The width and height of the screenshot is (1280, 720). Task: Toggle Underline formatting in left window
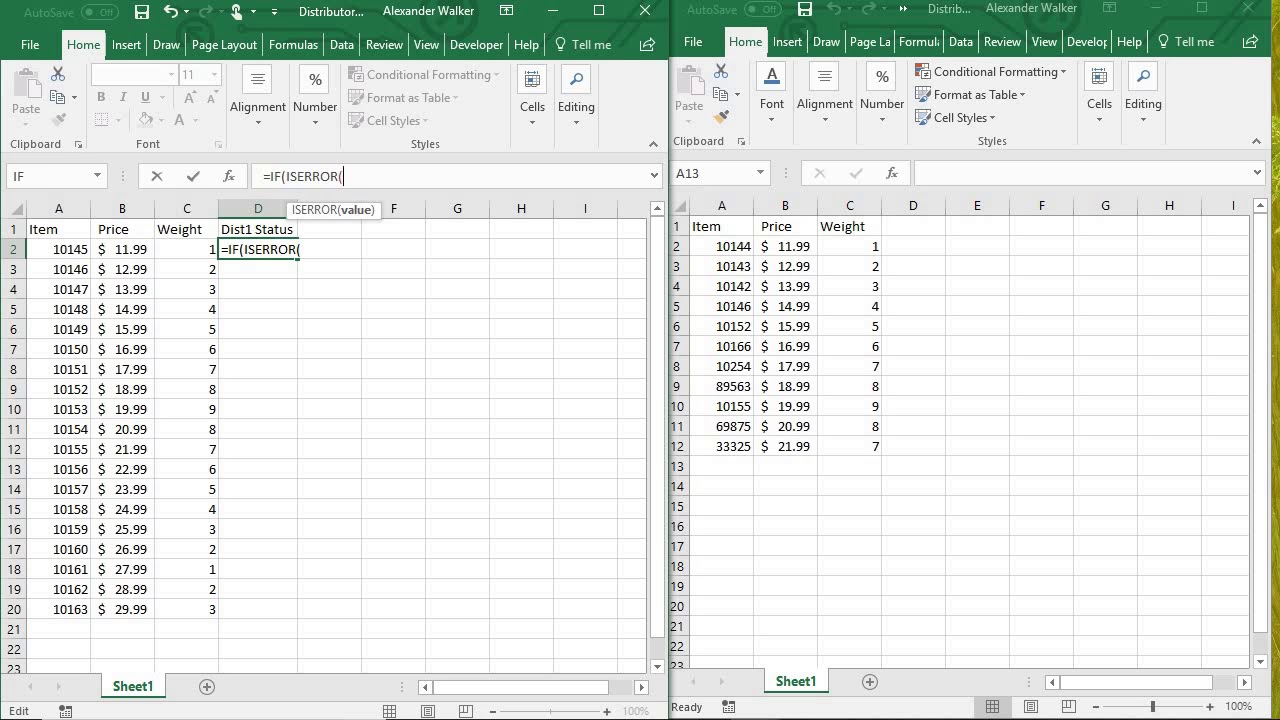[146, 97]
